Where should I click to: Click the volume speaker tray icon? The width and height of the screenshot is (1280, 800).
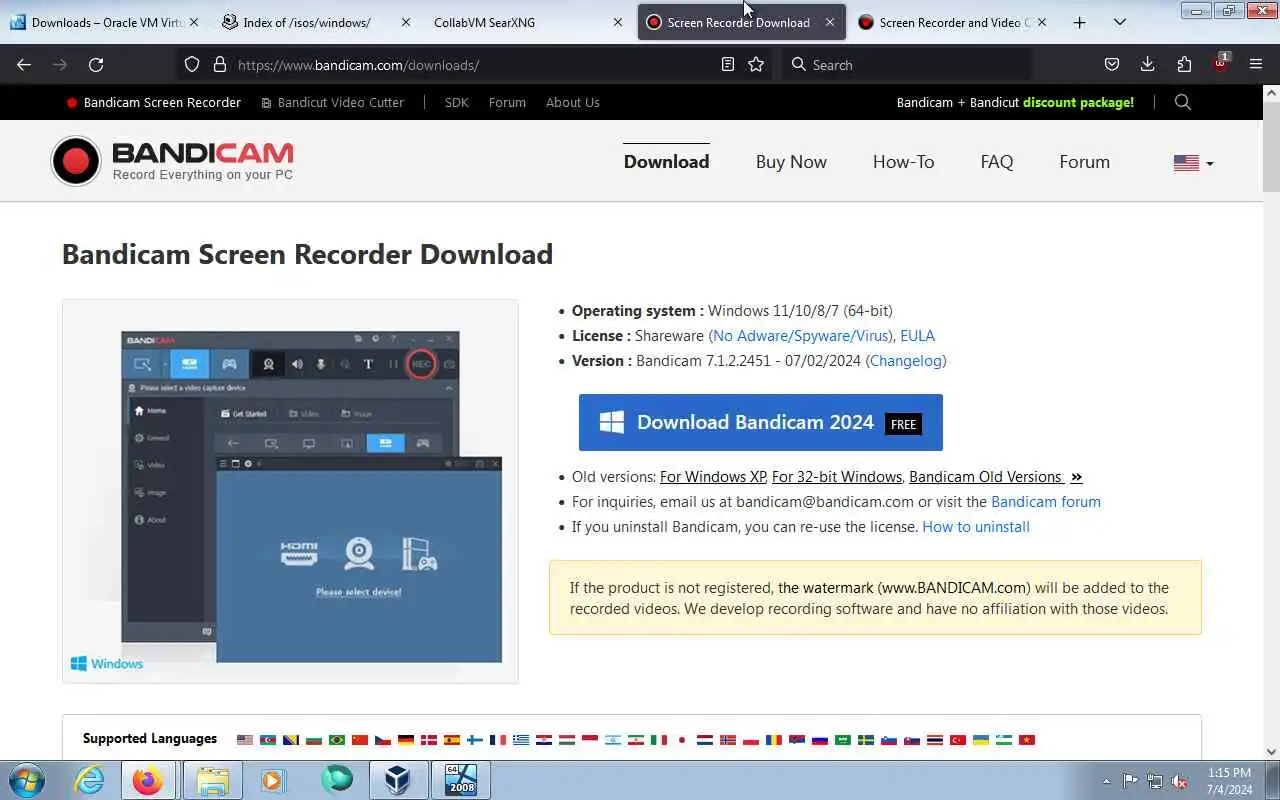click(1180, 781)
